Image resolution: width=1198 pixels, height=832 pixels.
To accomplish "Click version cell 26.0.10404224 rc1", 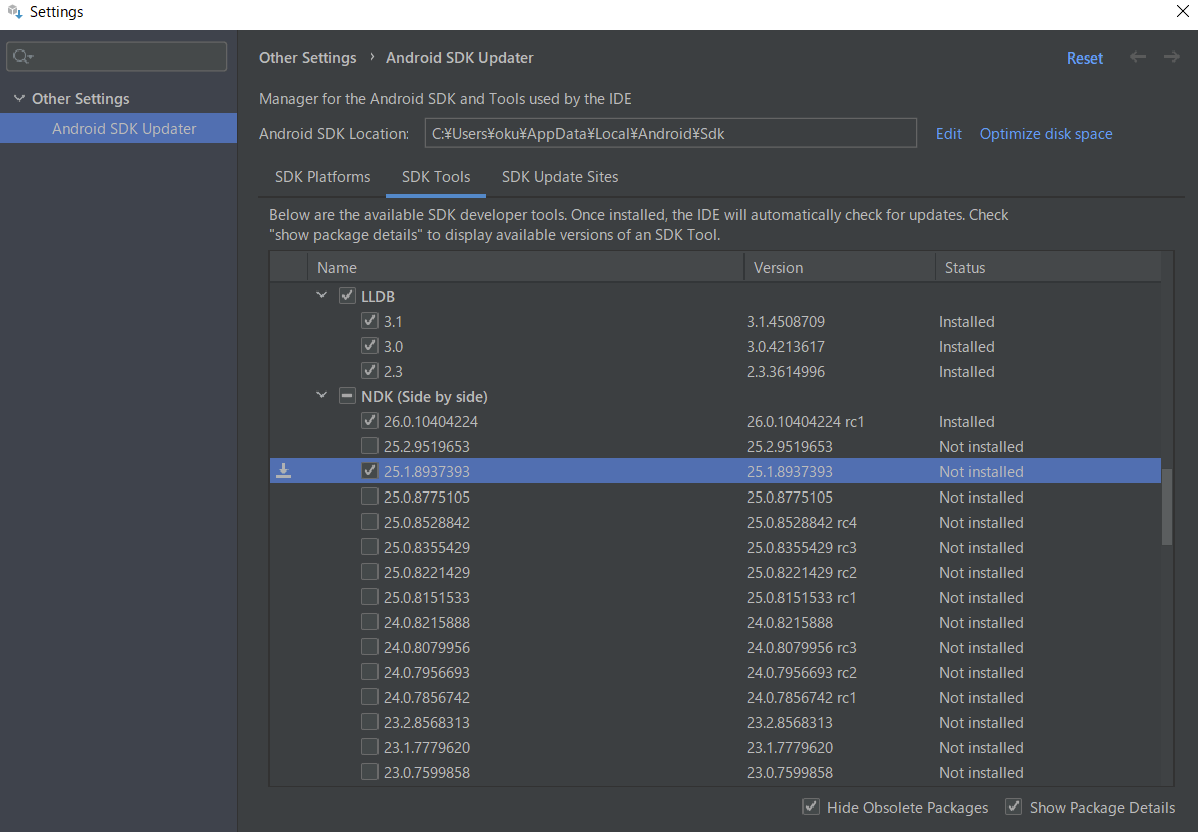I will click(x=805, y=422).
